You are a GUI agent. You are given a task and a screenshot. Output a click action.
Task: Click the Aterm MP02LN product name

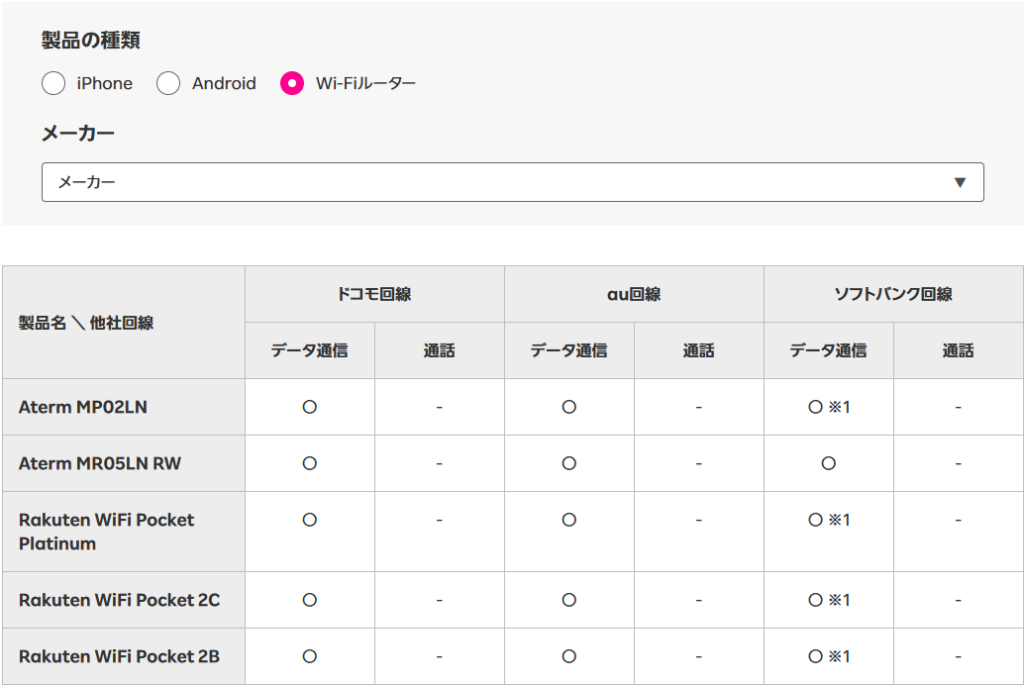point(83,407)
